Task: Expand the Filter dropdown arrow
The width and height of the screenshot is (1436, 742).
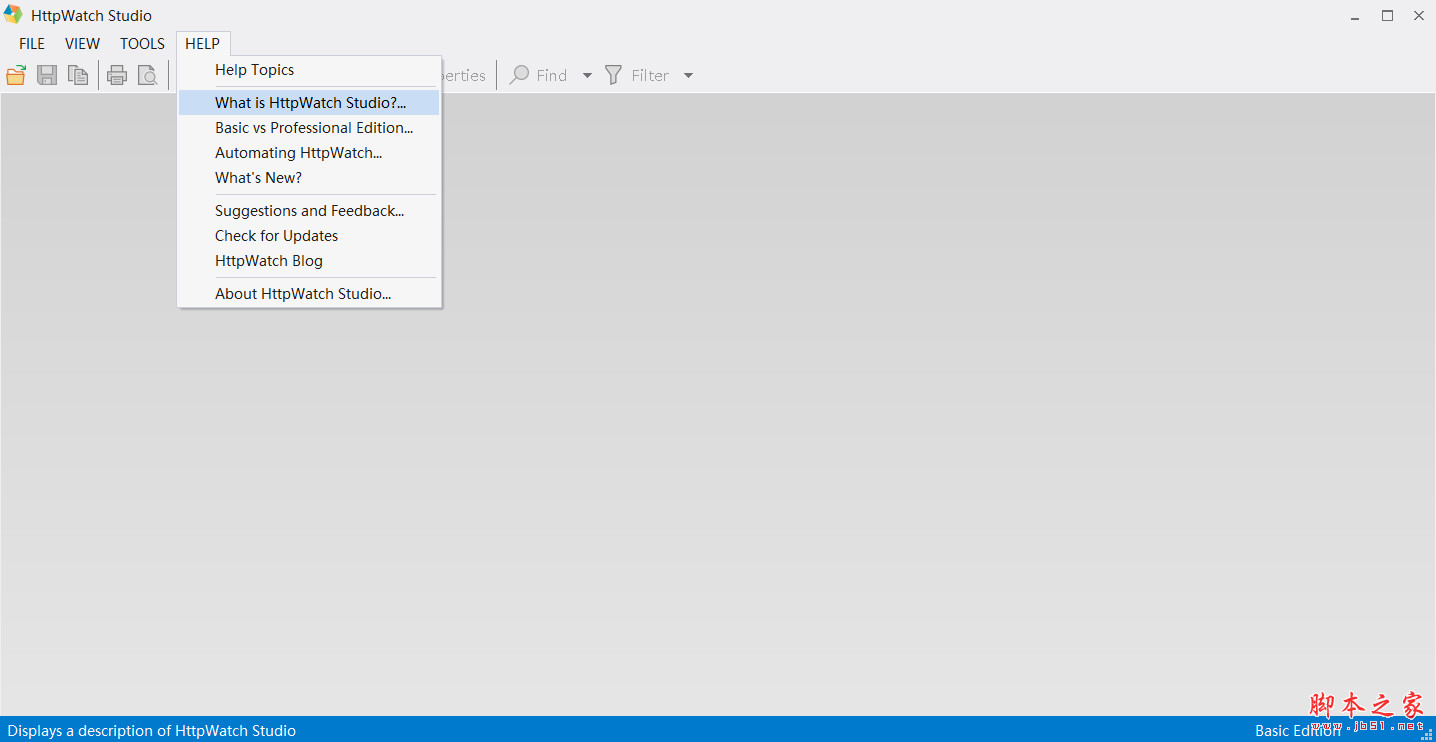Action: [688, 75]
